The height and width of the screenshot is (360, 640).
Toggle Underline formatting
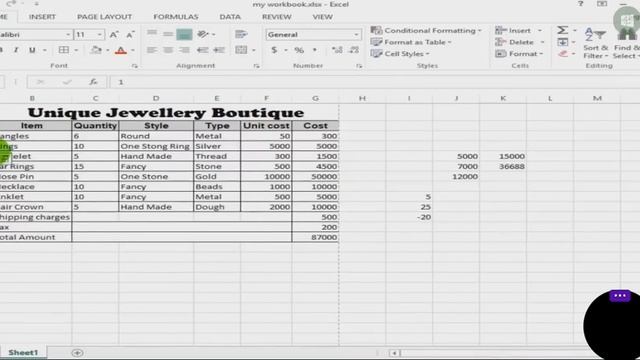coord(32,50)
